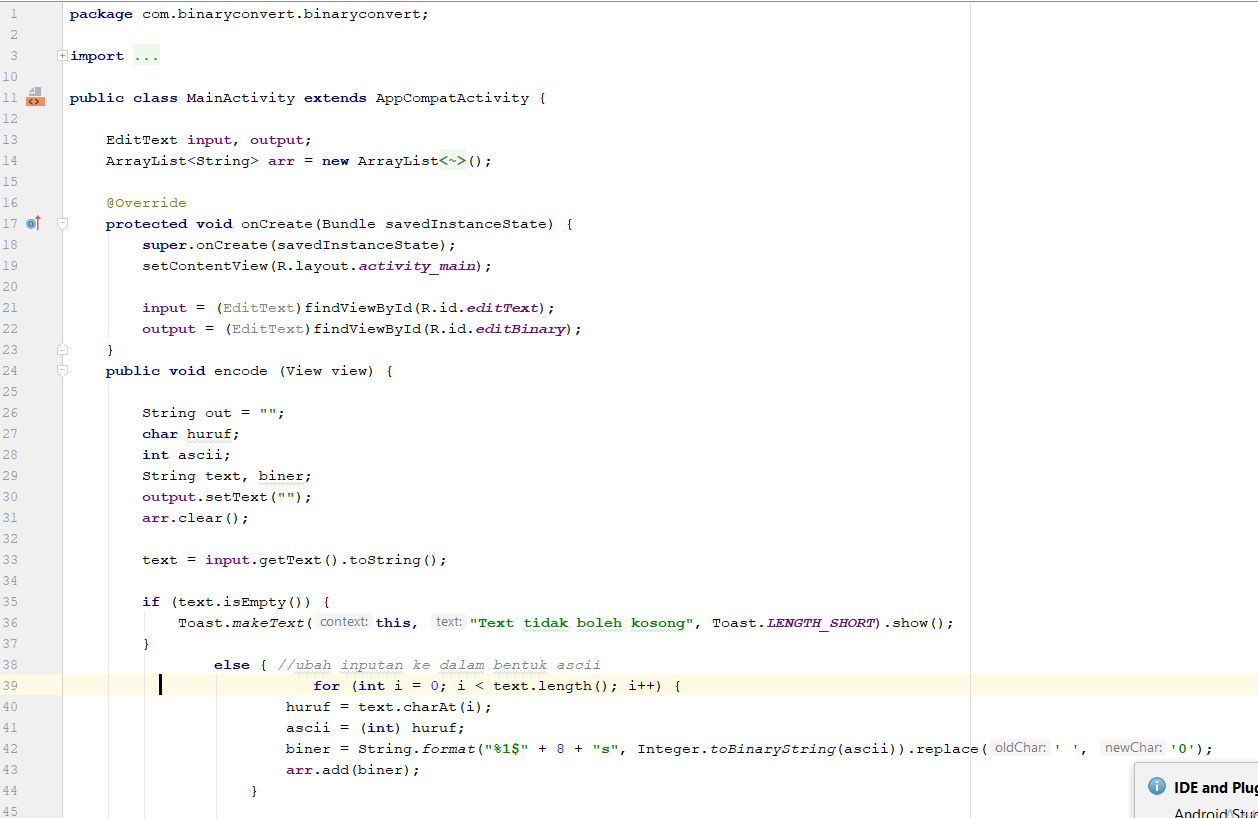1258x818 pixels.
Task: Click line number 26 in the gutter
Action: tap(10, 413)
